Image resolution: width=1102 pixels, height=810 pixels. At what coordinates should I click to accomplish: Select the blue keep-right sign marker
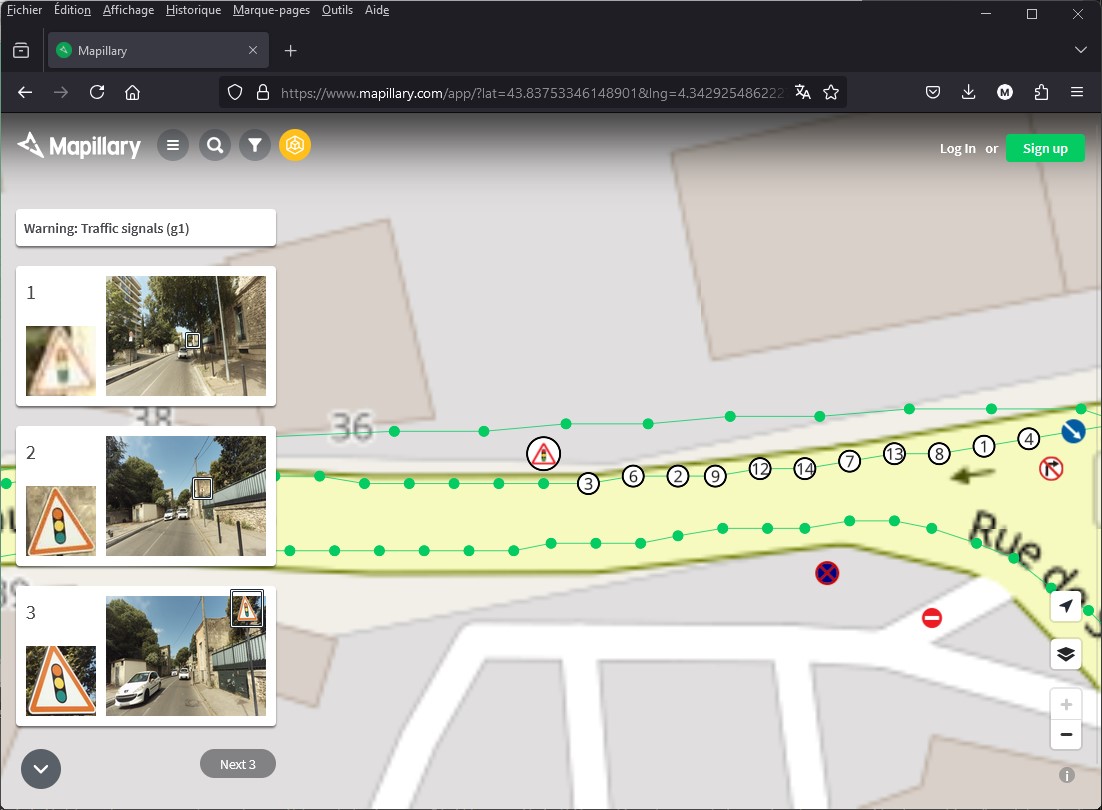coord(1072,431)
